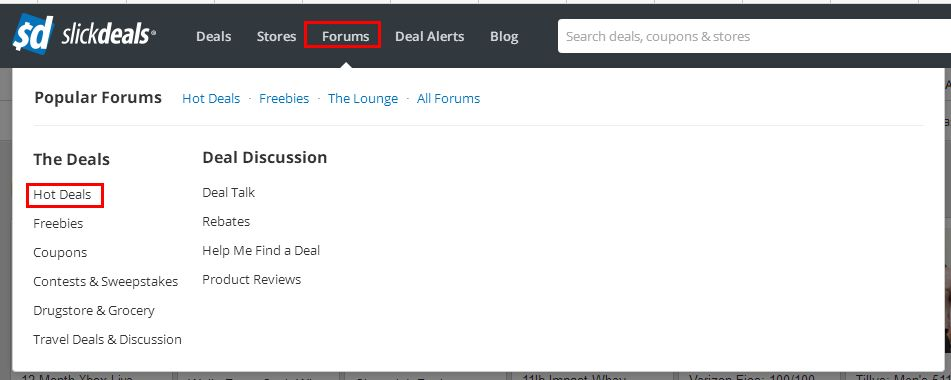Open the Deals menu

point(213,36)
